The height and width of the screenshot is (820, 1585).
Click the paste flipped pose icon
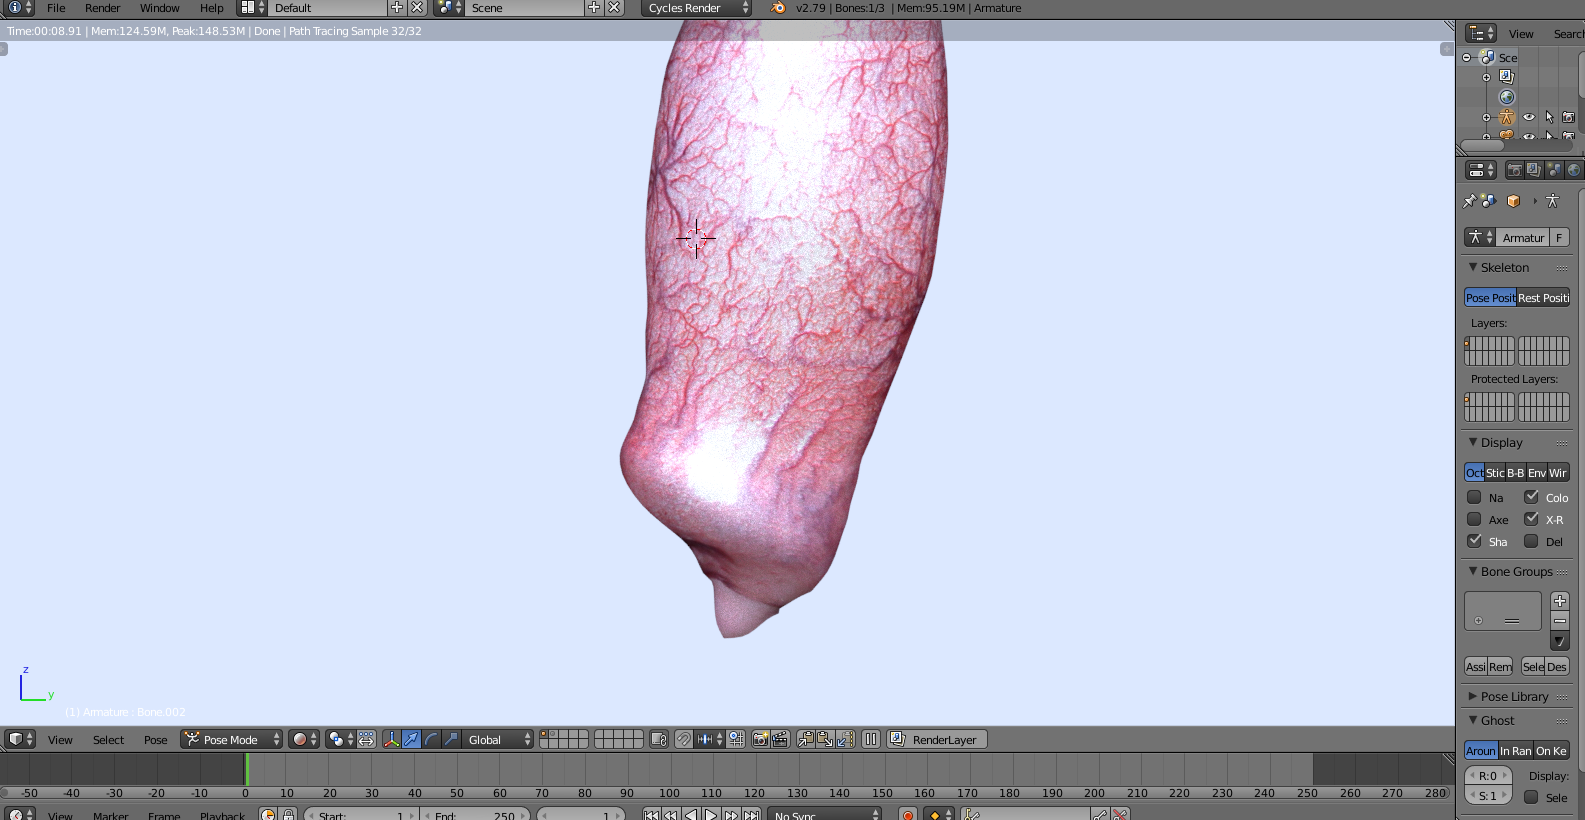[x=845, y=739]
